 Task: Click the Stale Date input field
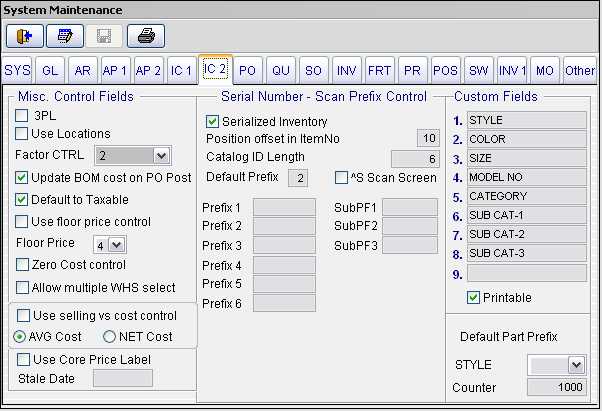point(123,378)
